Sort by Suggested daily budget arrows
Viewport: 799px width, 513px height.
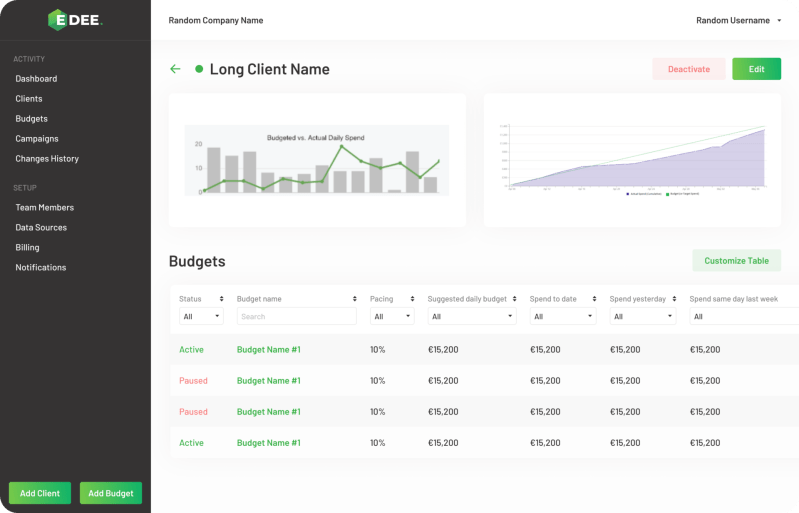[x=515, y=299]
